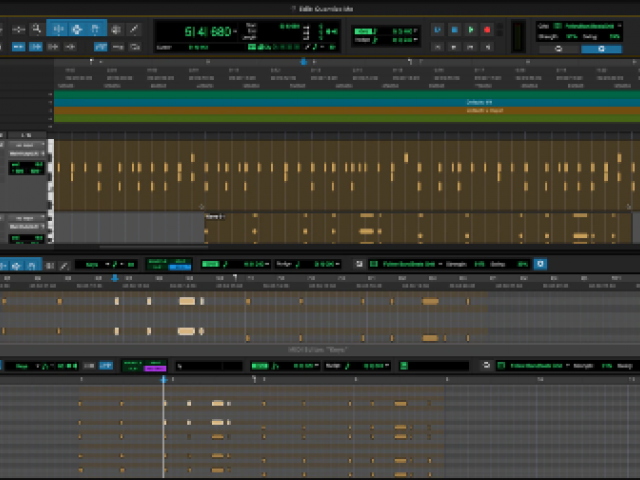640x480 pixels.
Task: Select the Scrubber tool in top toolbar
Action: pyautogui.click(x=116, y=29)
